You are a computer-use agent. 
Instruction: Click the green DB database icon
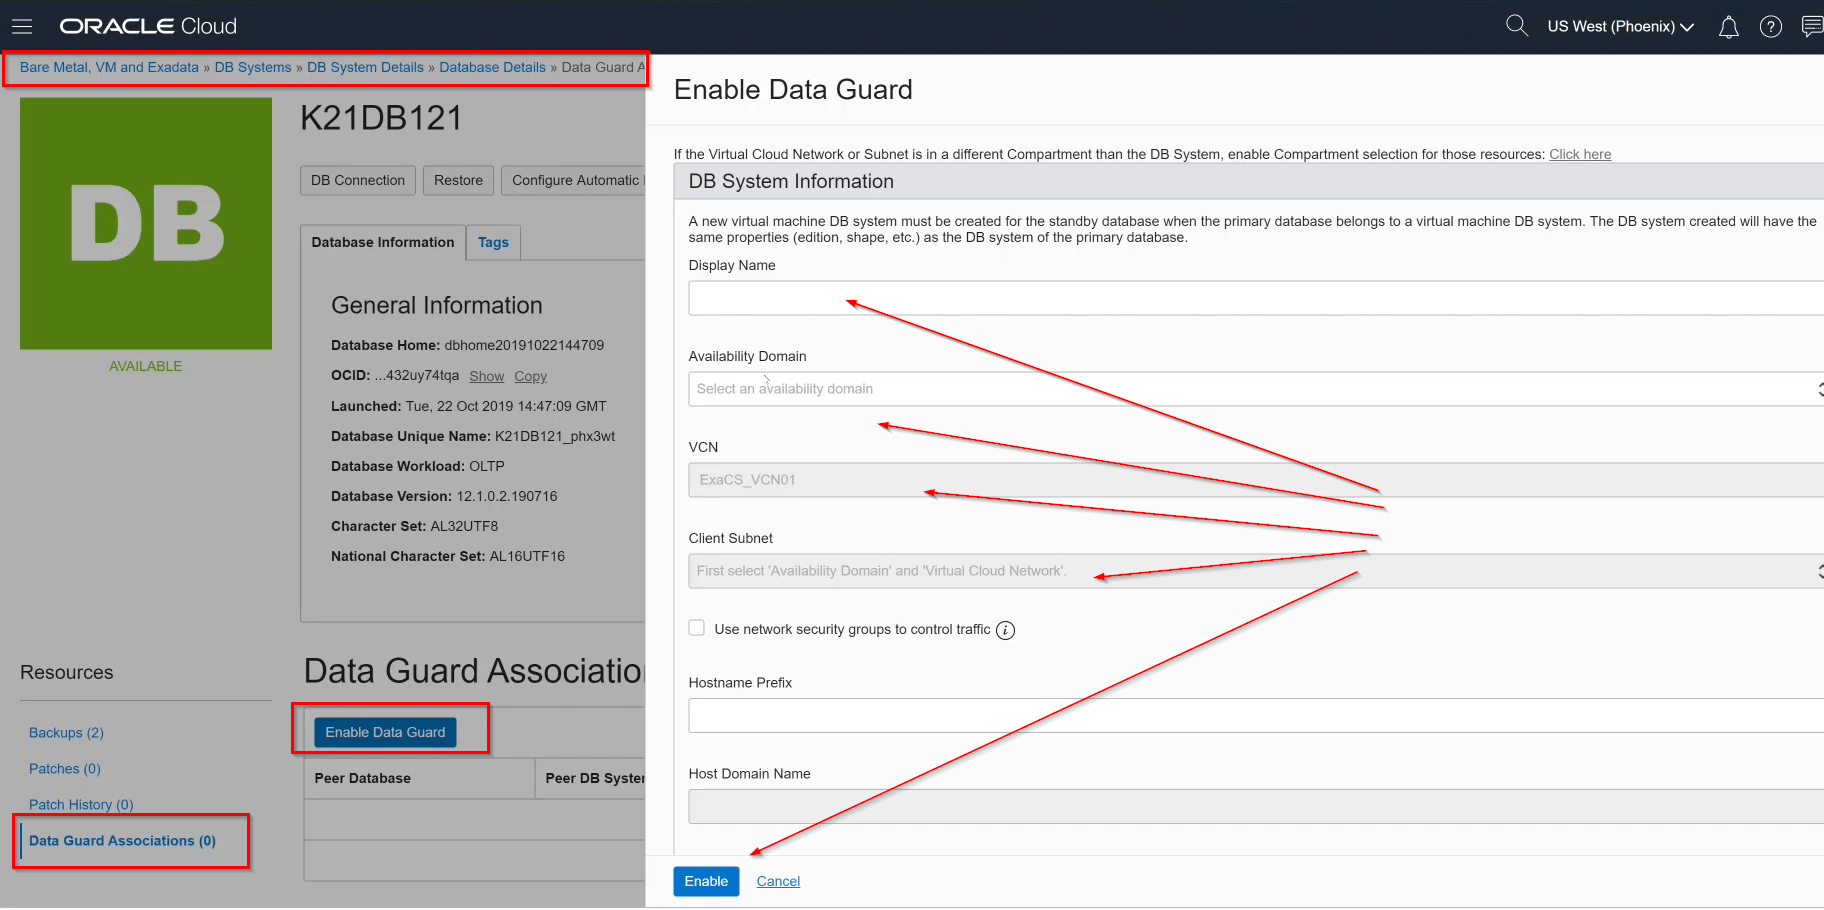145,223
